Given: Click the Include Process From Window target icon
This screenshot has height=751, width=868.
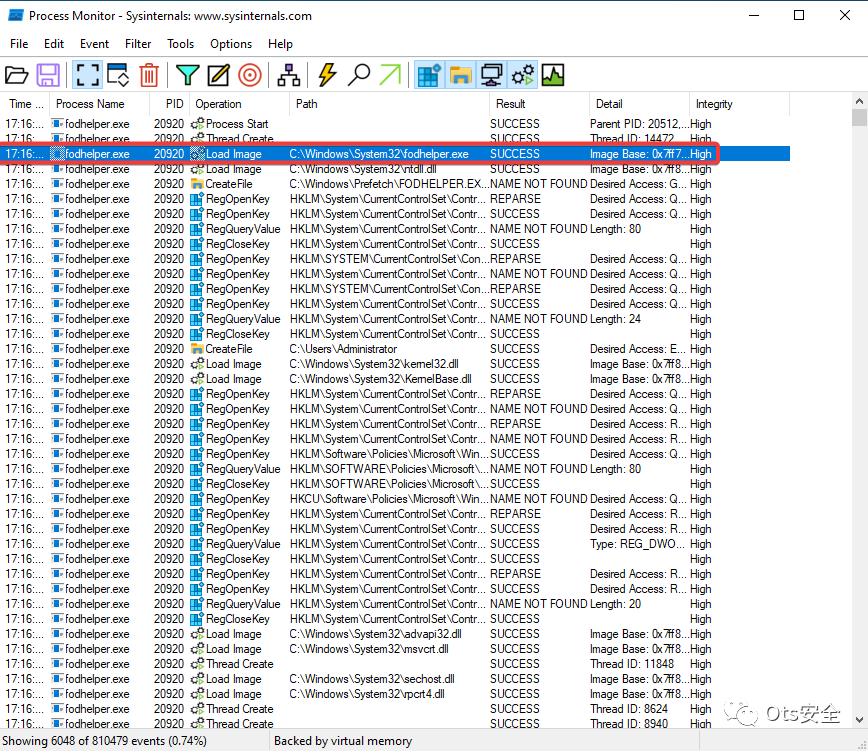Looking at the screenshot, I should (x=250, y=75).
